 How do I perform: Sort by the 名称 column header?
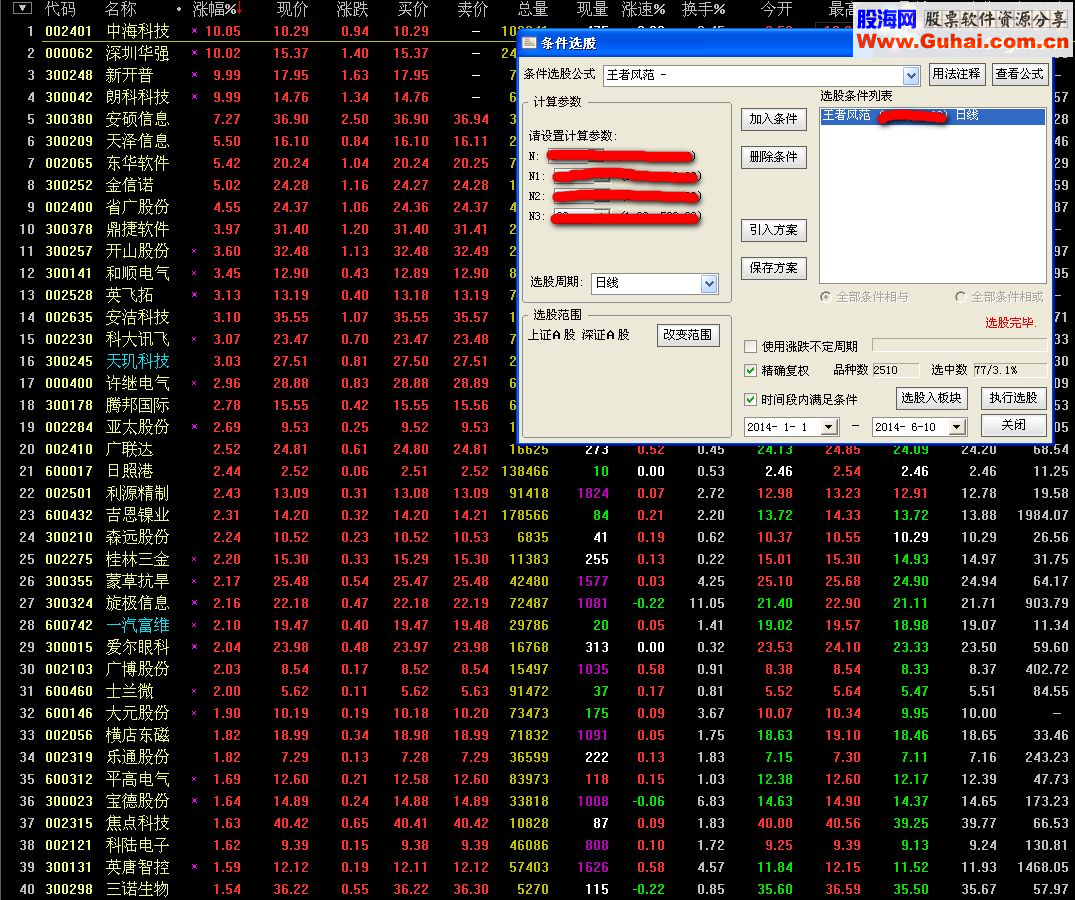click(x=121, y=10)
